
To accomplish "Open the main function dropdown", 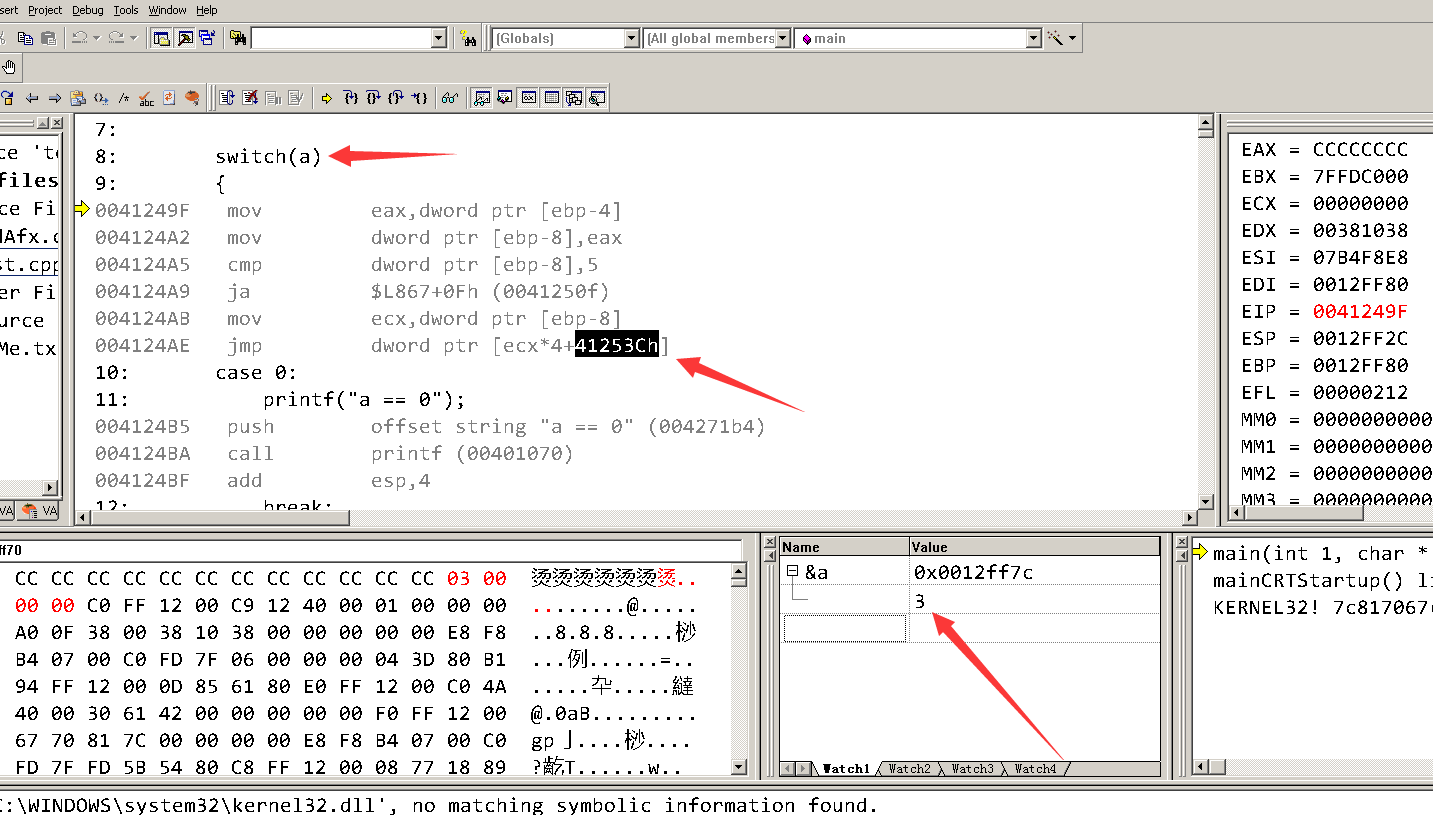I will [x=1034, y=38].
